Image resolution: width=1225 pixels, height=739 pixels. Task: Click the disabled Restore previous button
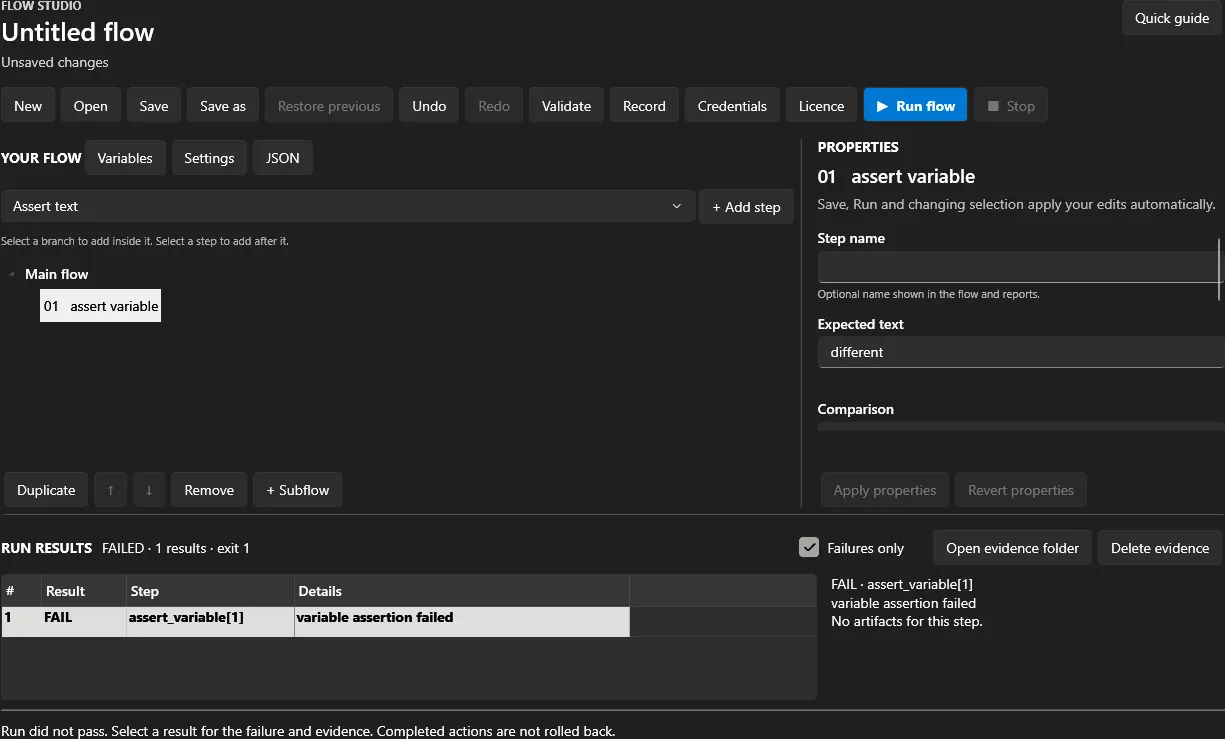pyautogui.click(x=329, y=106)
